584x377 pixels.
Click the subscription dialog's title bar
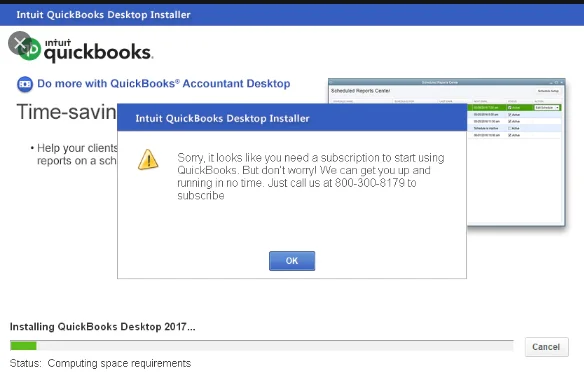pos(292,118)
